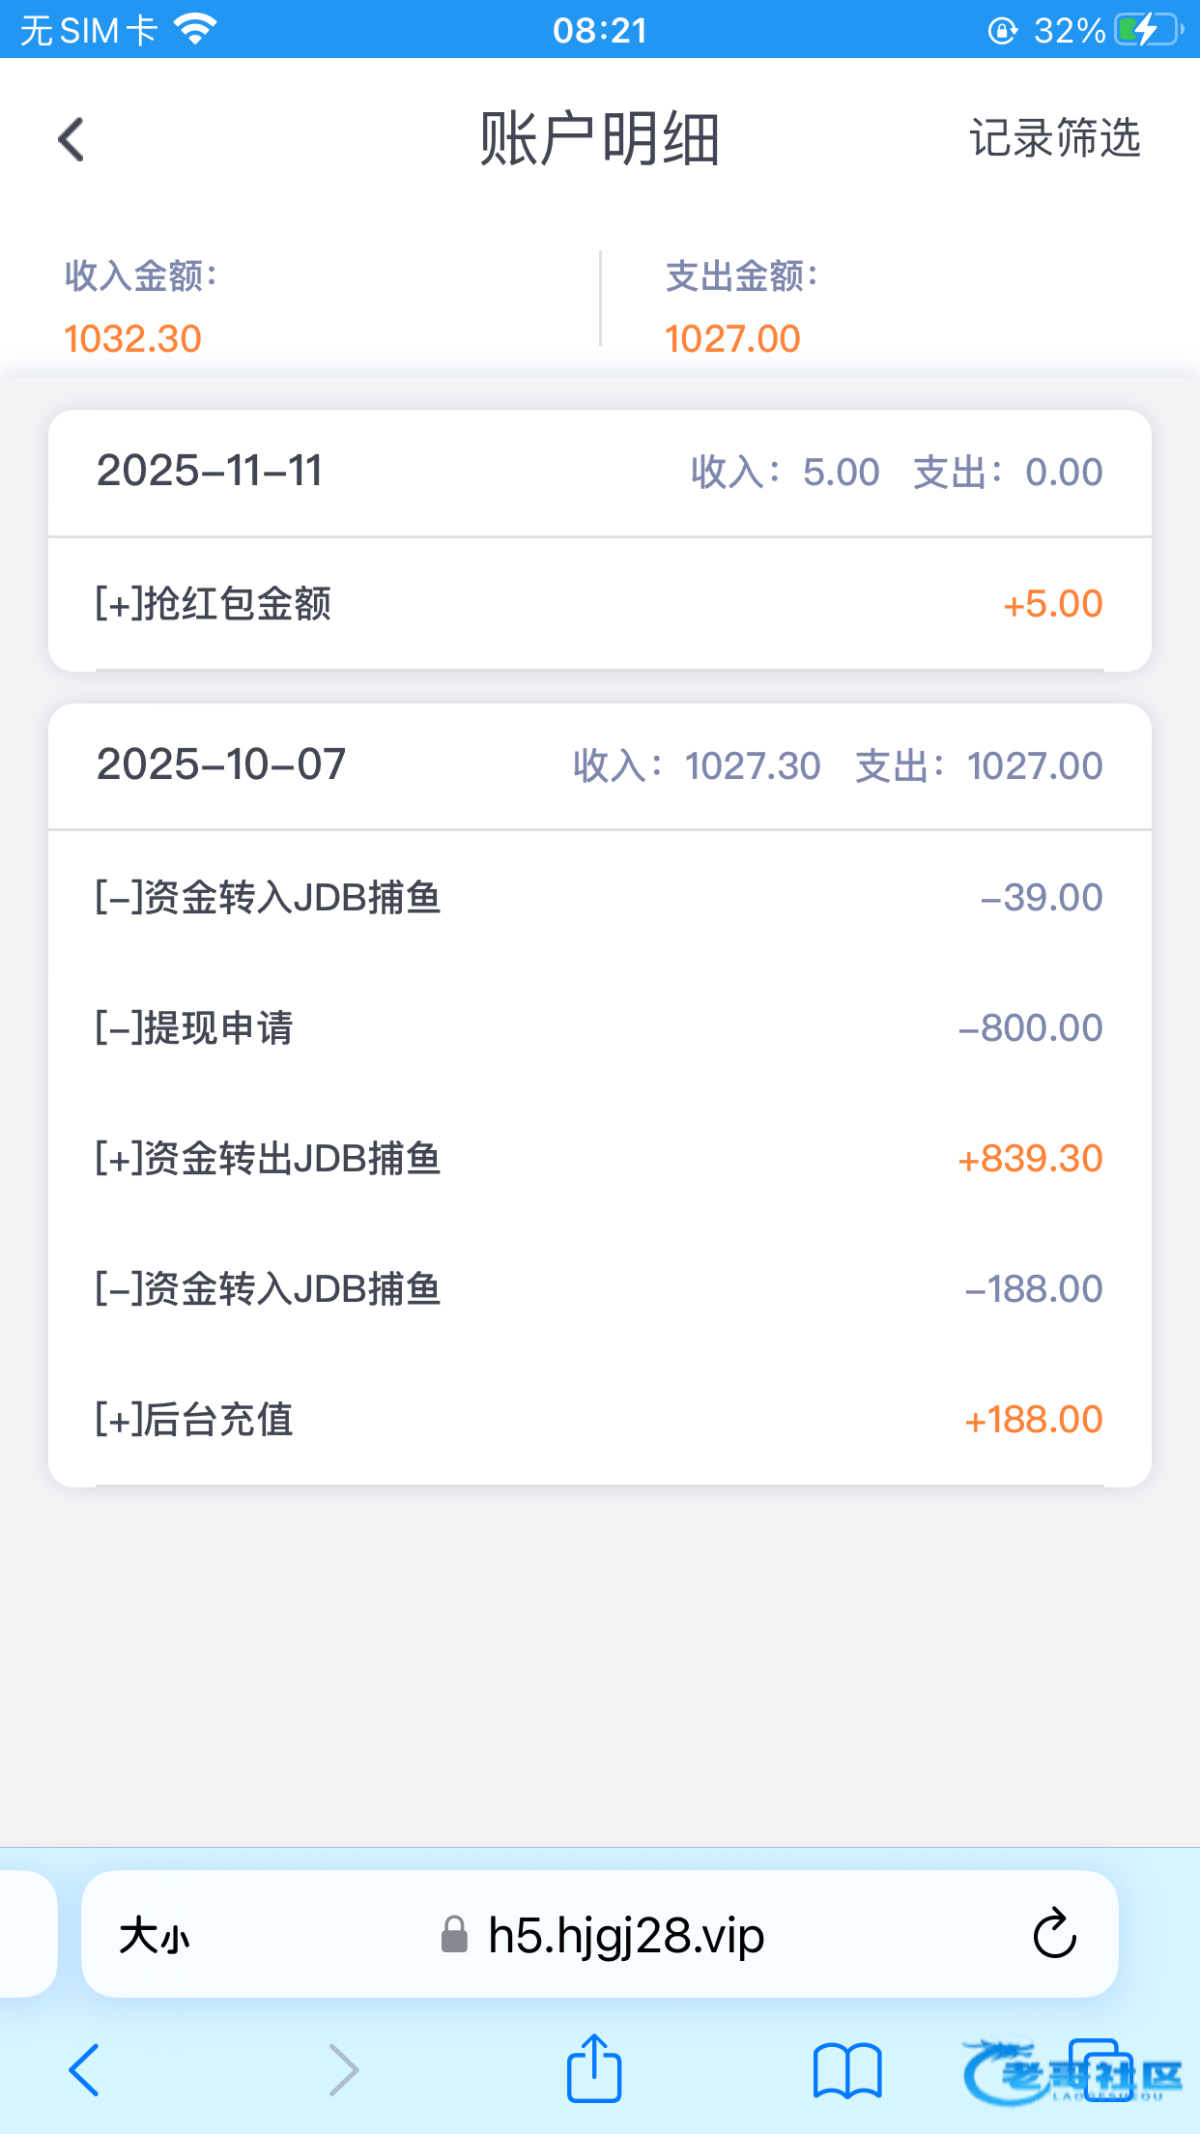1200x2134 pixels.
Task: Tap the 资金转出JDB捕鱼 +839.30 record
Action: pos(599,1159)
